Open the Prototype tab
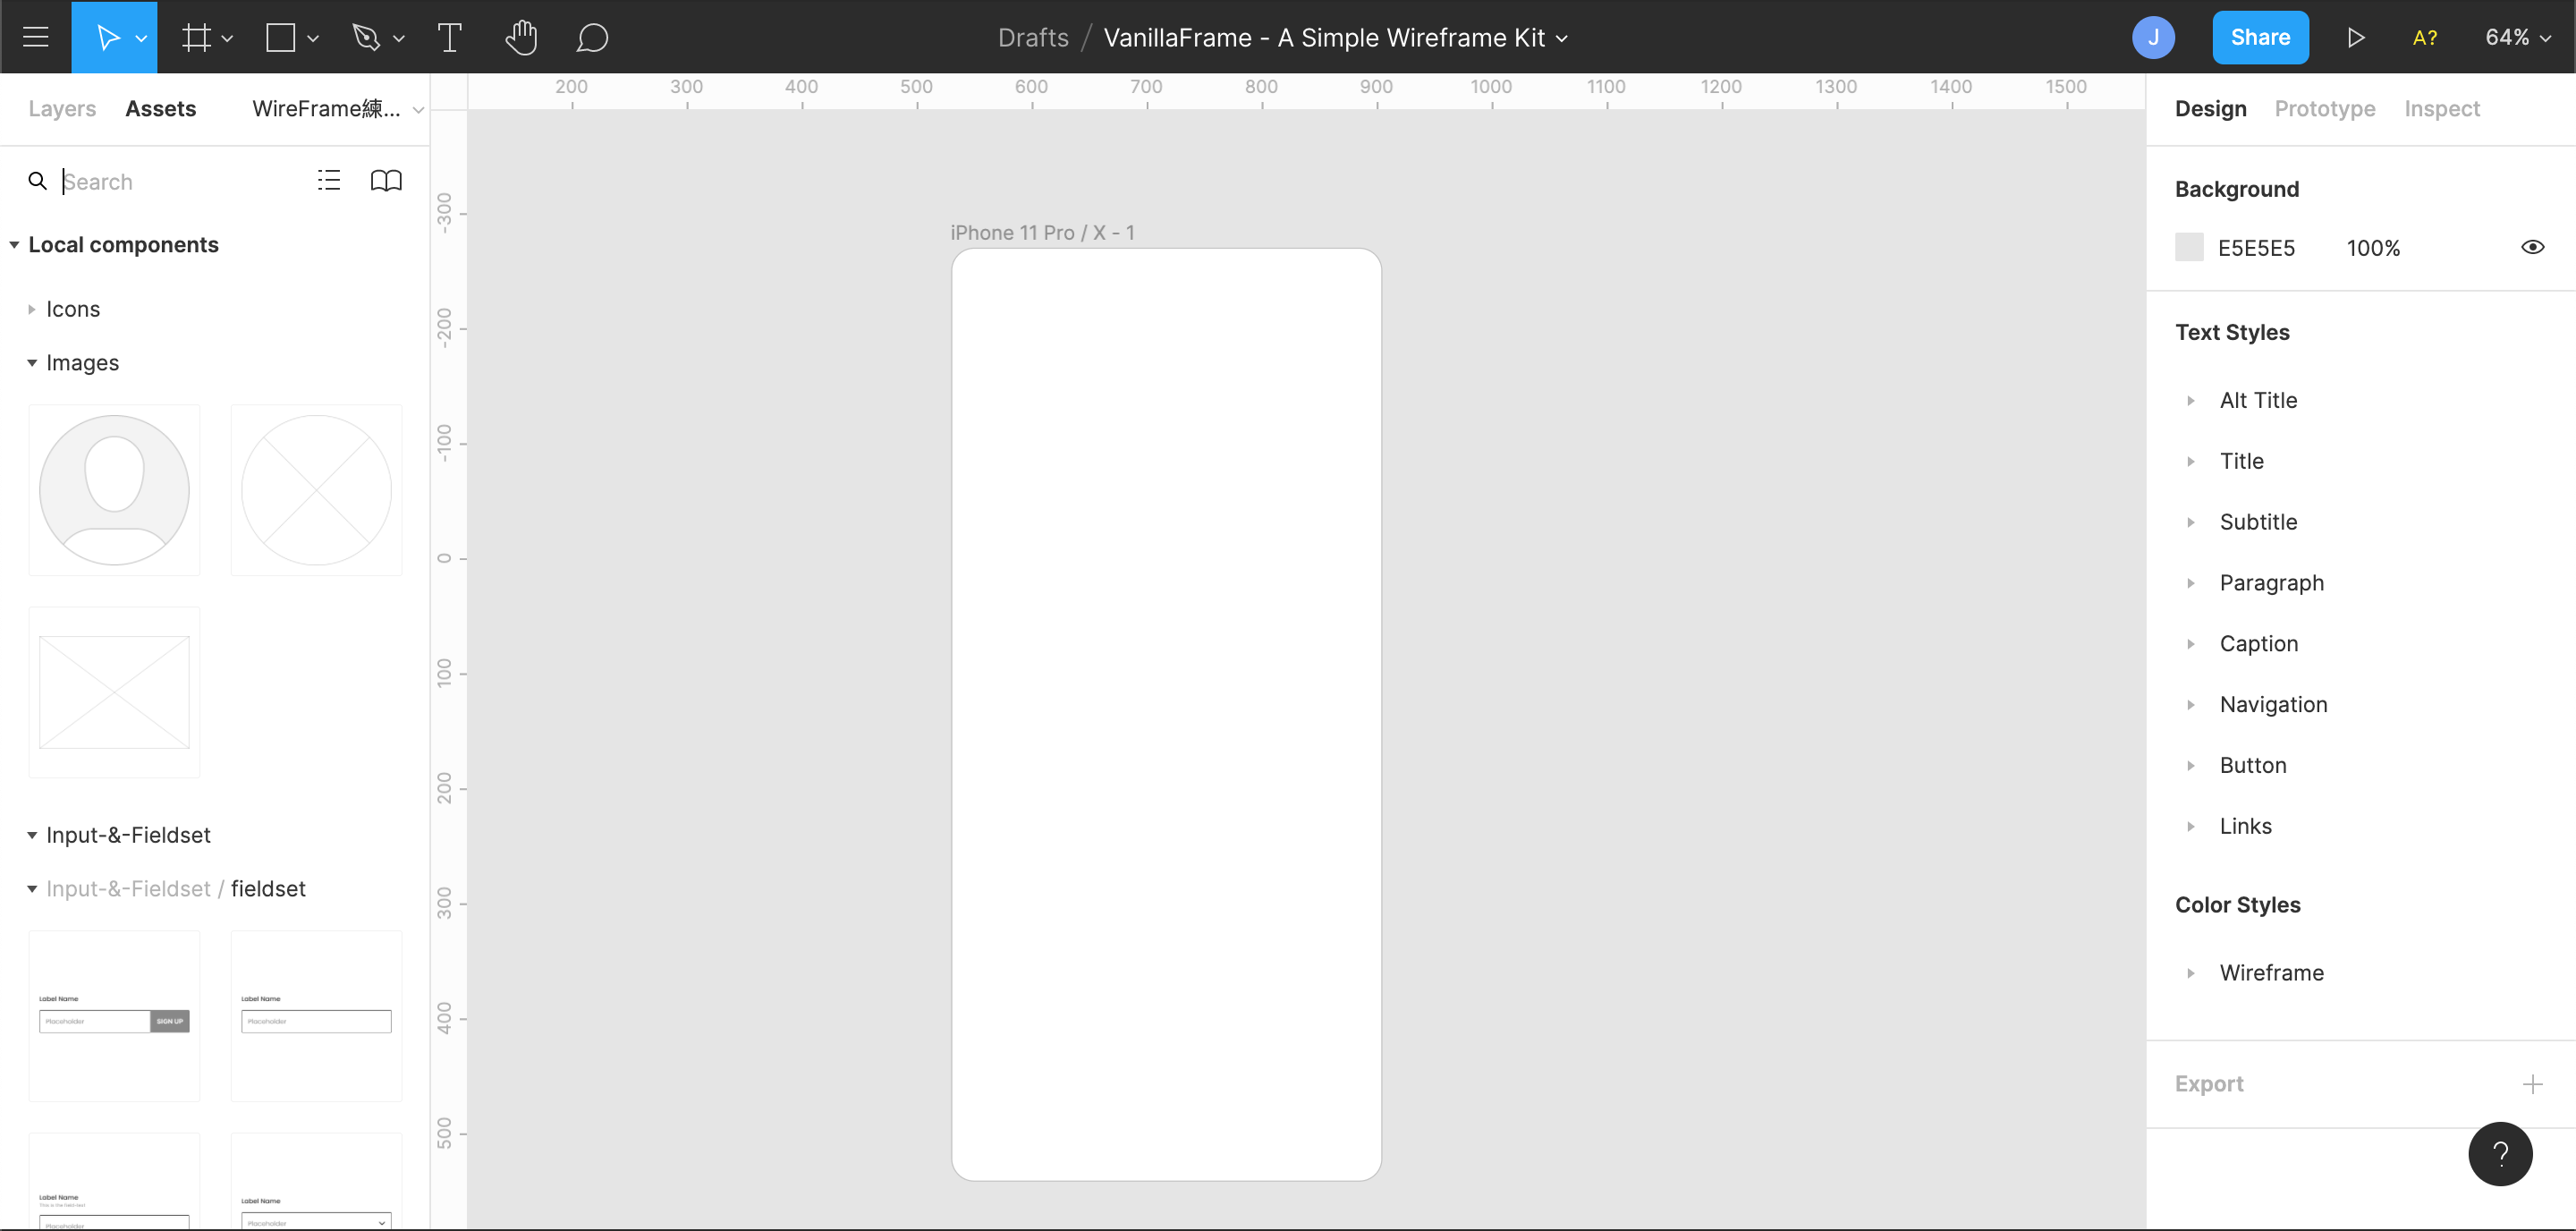 click(x=2324, y=109)
